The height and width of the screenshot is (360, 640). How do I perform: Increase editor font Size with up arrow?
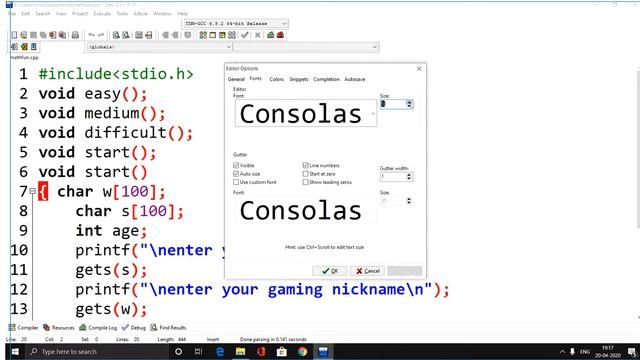click(409, 102)
